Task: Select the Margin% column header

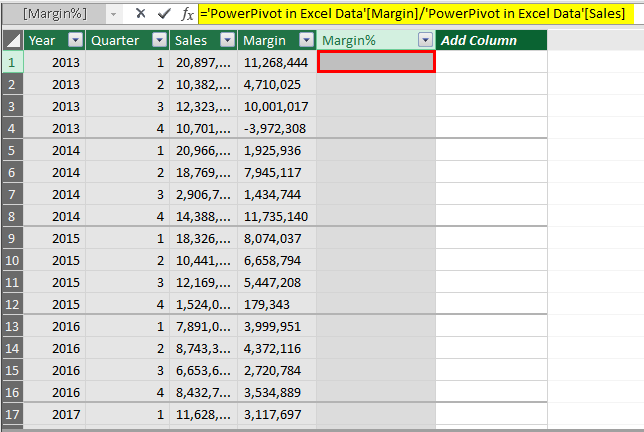Action: 366,40
